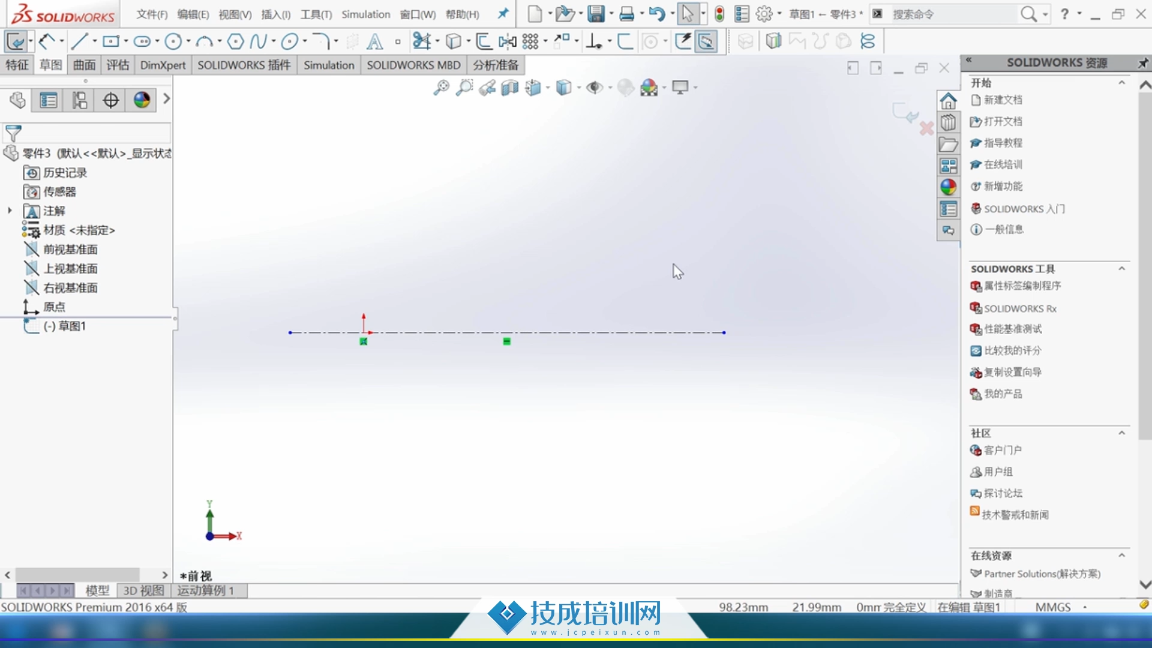Toggle the pin on SOLIDWORKS Resources pane
Image resolution: width=1152 pixels, height=648 pixels.
point(1143,63)
